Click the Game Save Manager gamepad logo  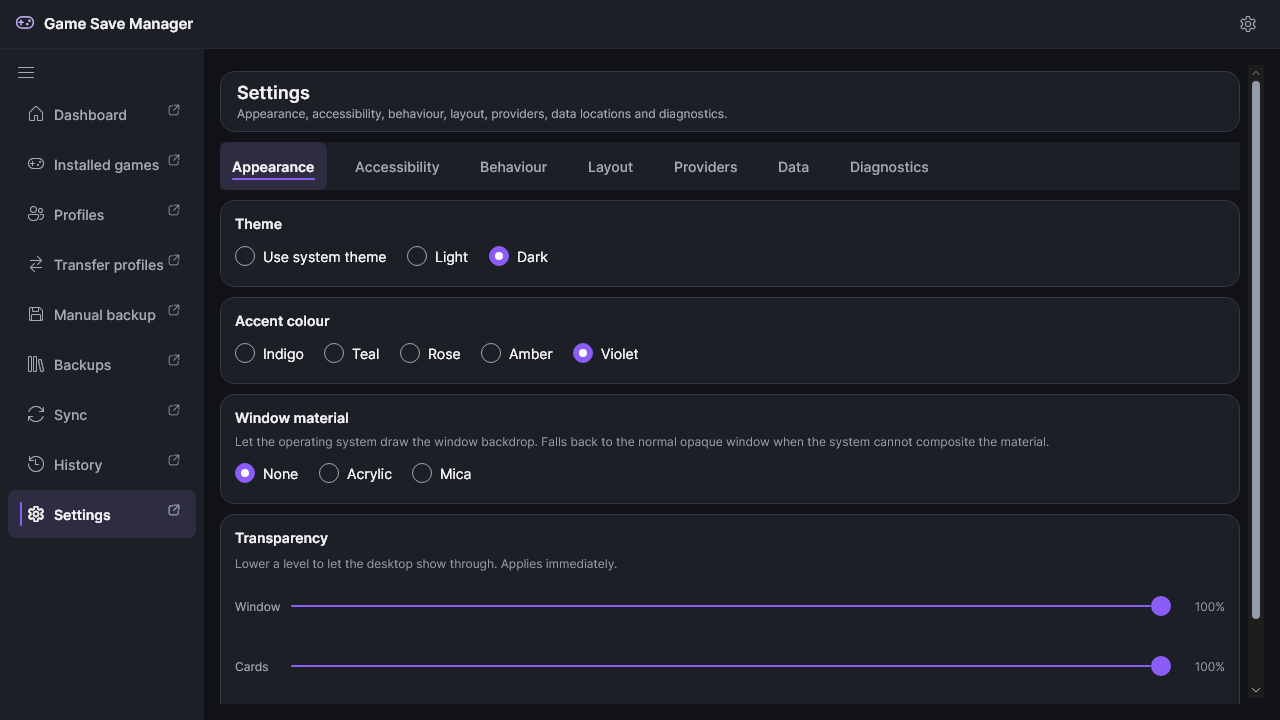click(x=25, y=23)
